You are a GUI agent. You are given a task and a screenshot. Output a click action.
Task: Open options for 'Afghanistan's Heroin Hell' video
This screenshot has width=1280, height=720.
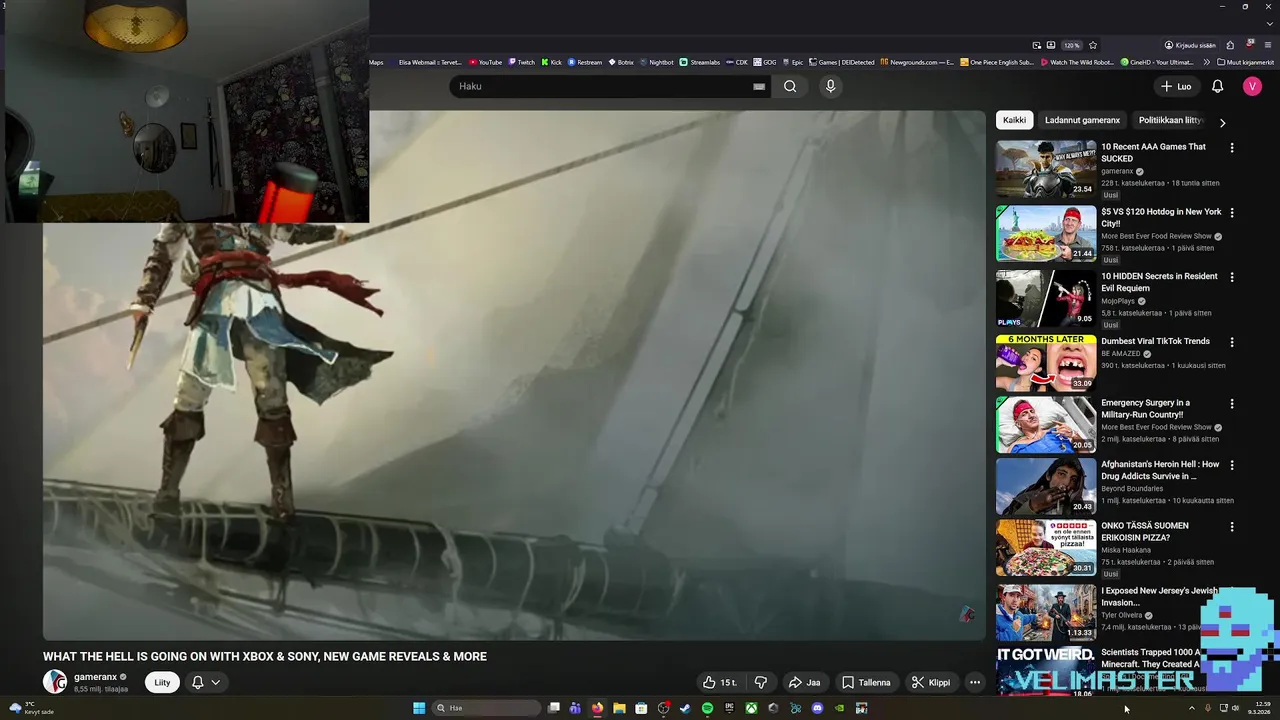(x=1231, y=466)
